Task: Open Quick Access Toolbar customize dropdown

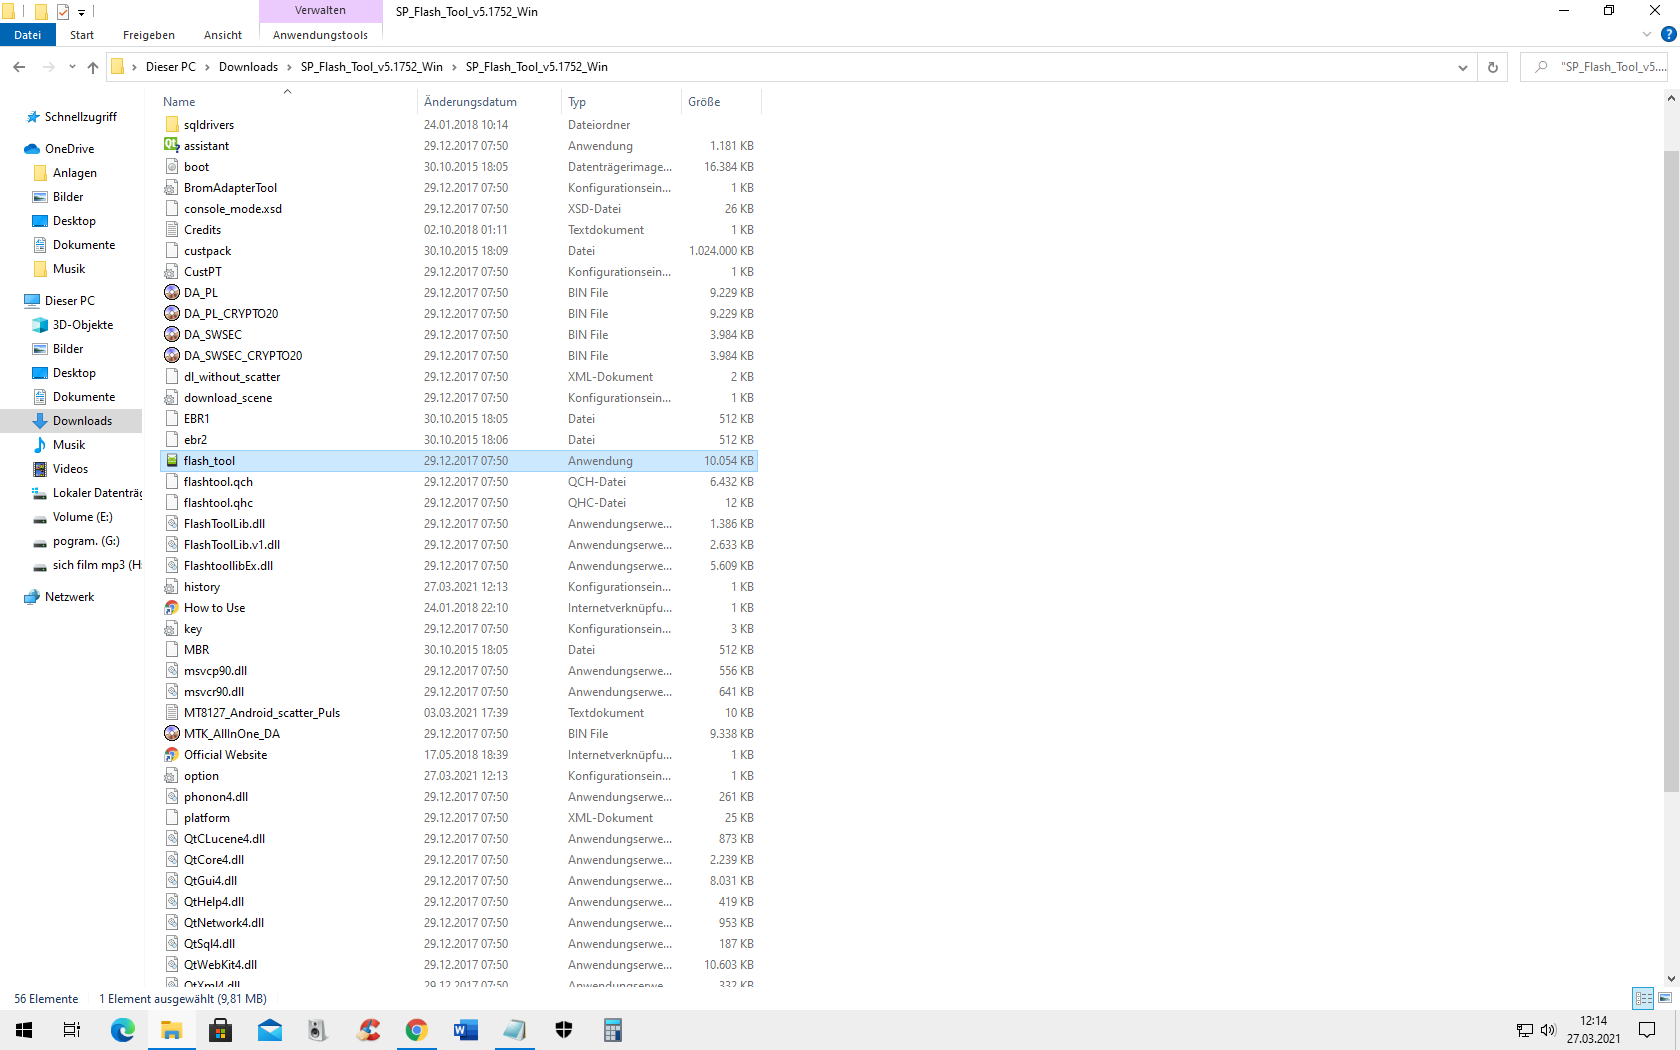Action: pos(81,12)
